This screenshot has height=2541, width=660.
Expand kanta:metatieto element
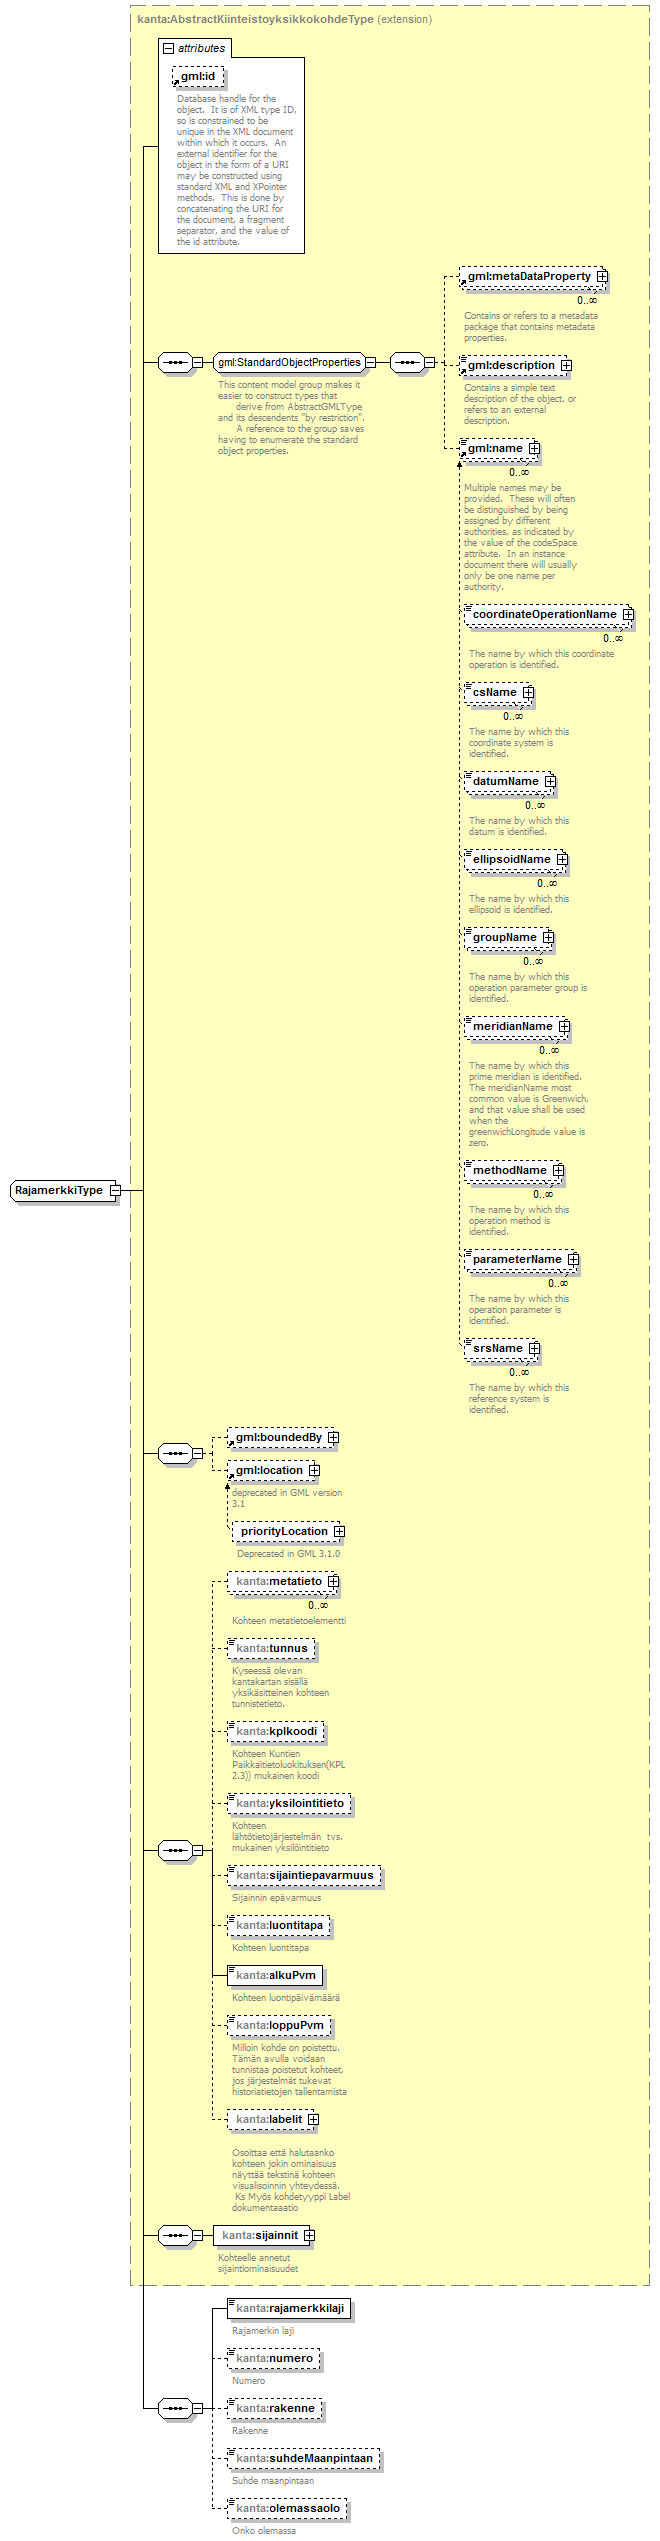coord(333,1581)
